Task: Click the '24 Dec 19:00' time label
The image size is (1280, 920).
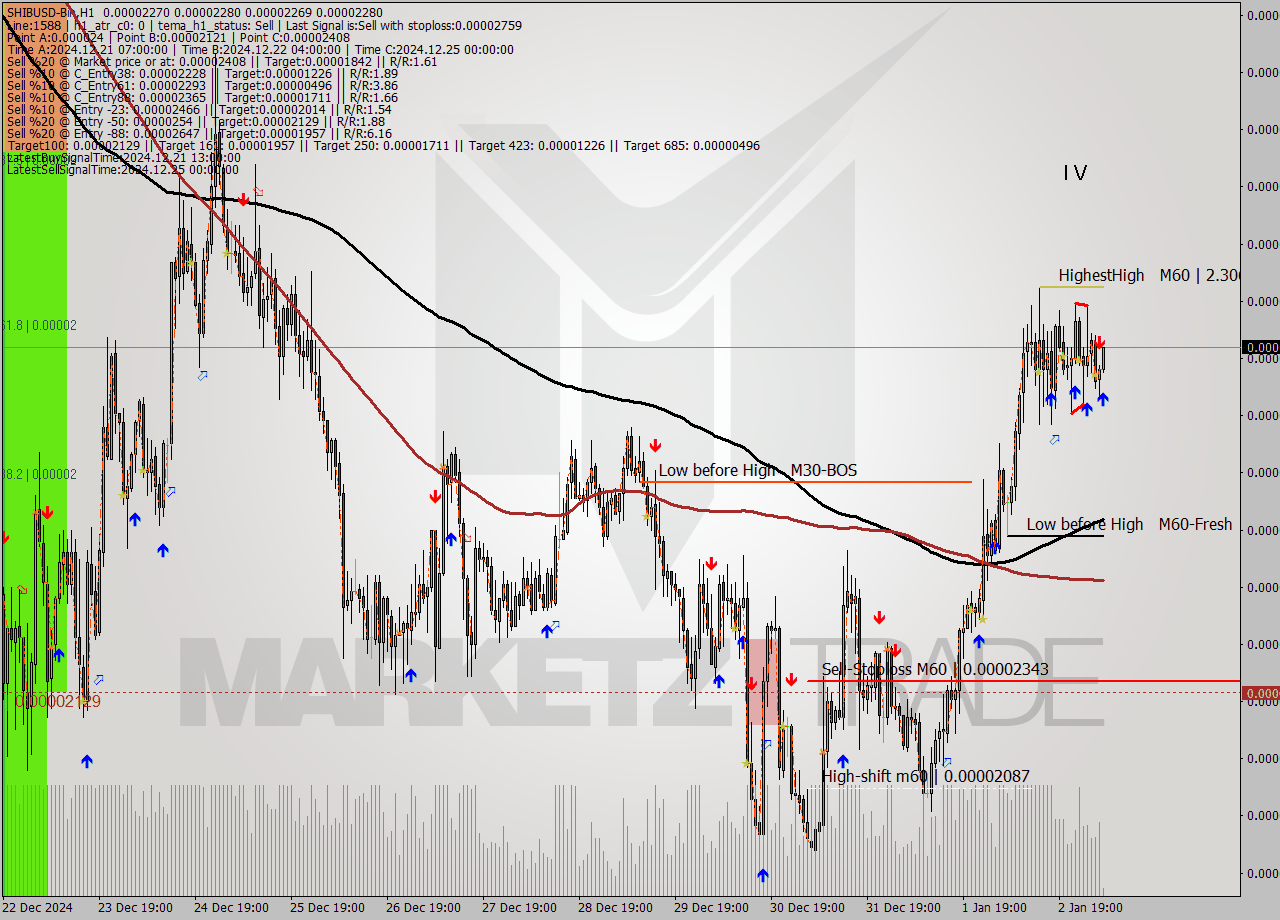Action: coord(231,908)
